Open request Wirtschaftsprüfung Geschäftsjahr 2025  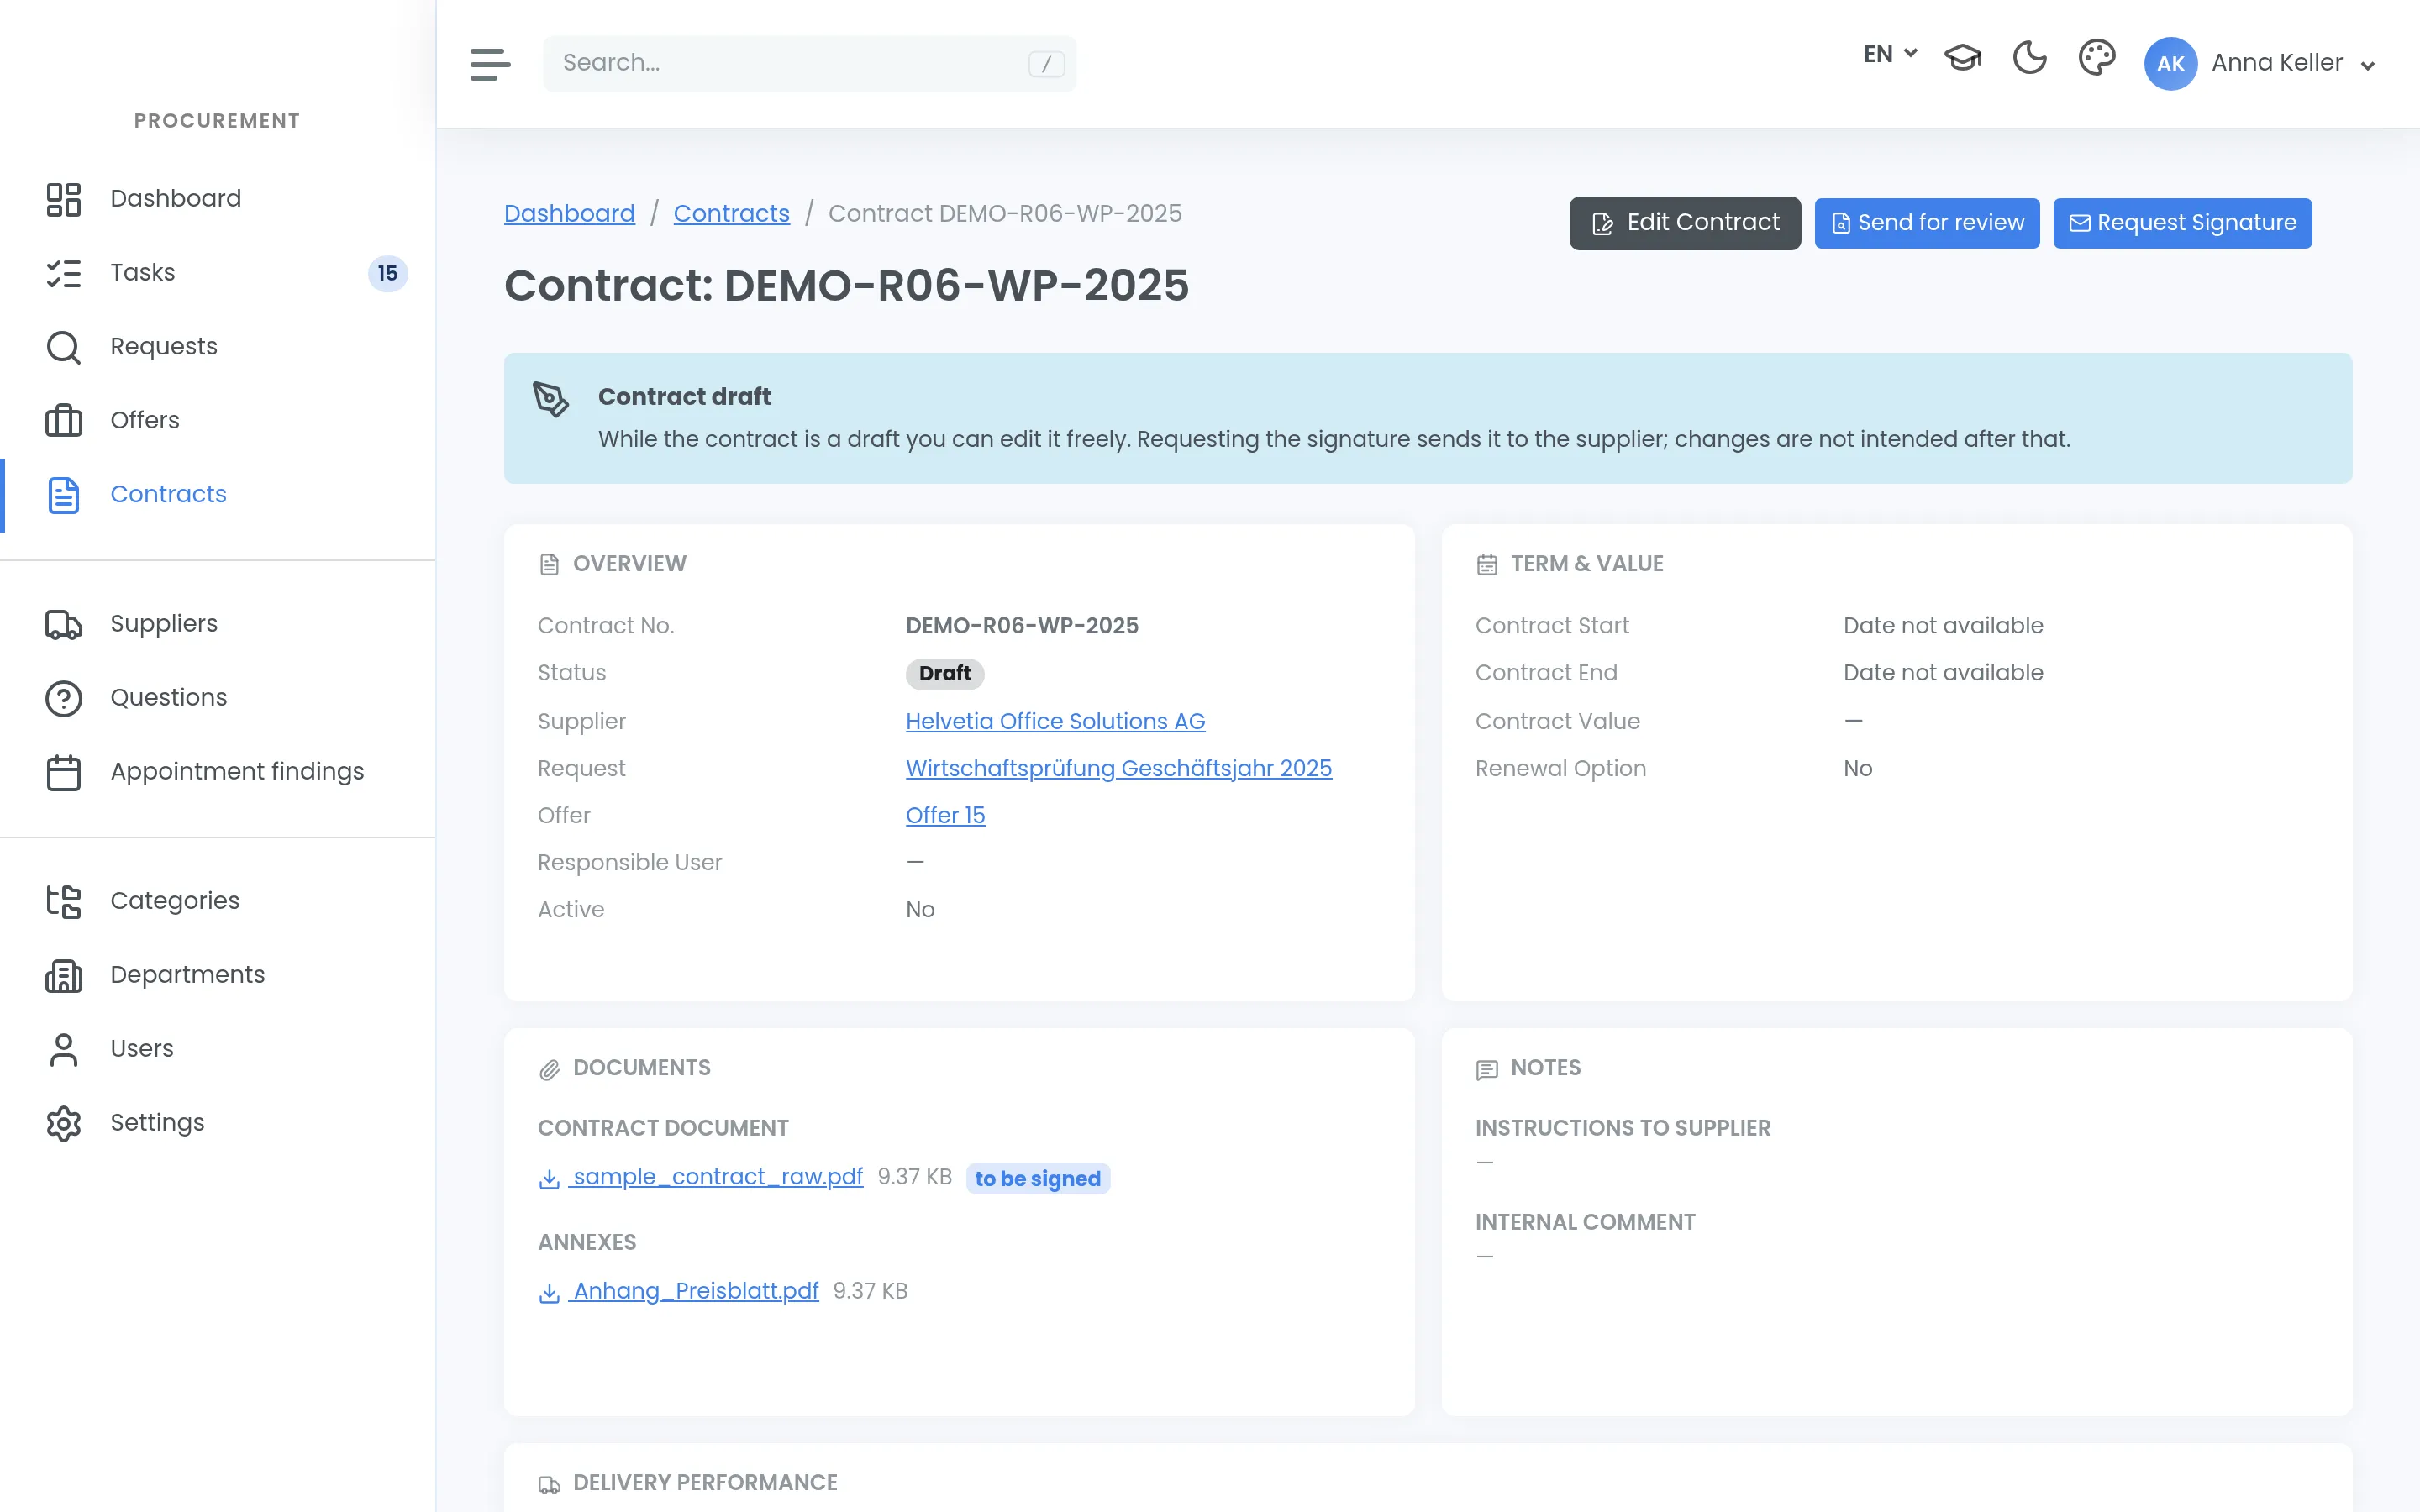[x=1118, y=768]
